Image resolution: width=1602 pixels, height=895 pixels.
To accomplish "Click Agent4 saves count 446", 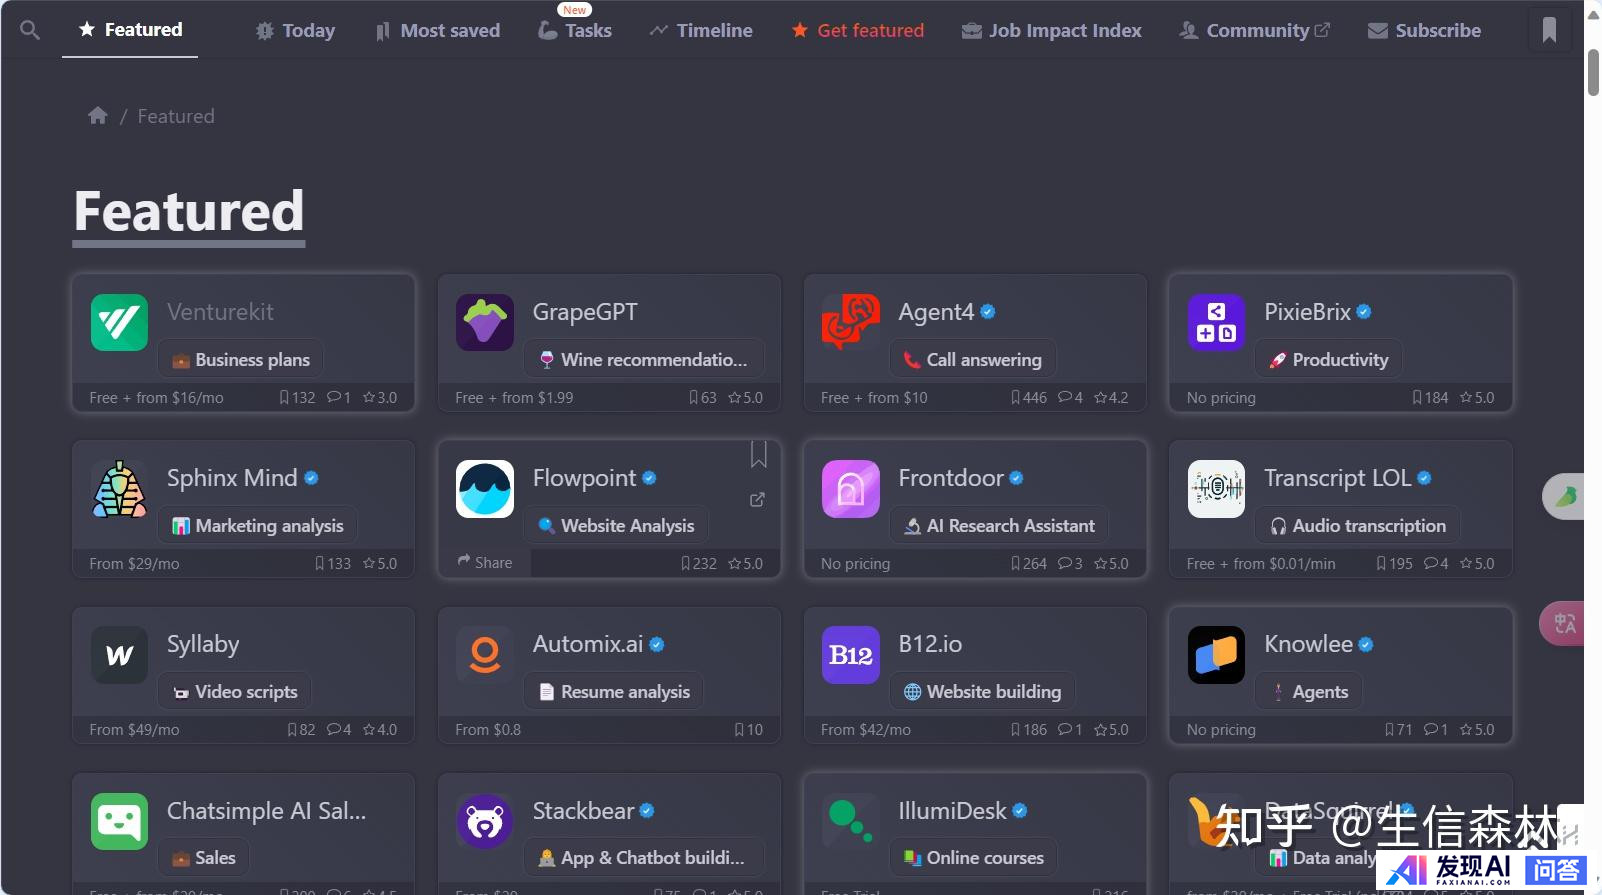I will click(x=1028, y=397).
